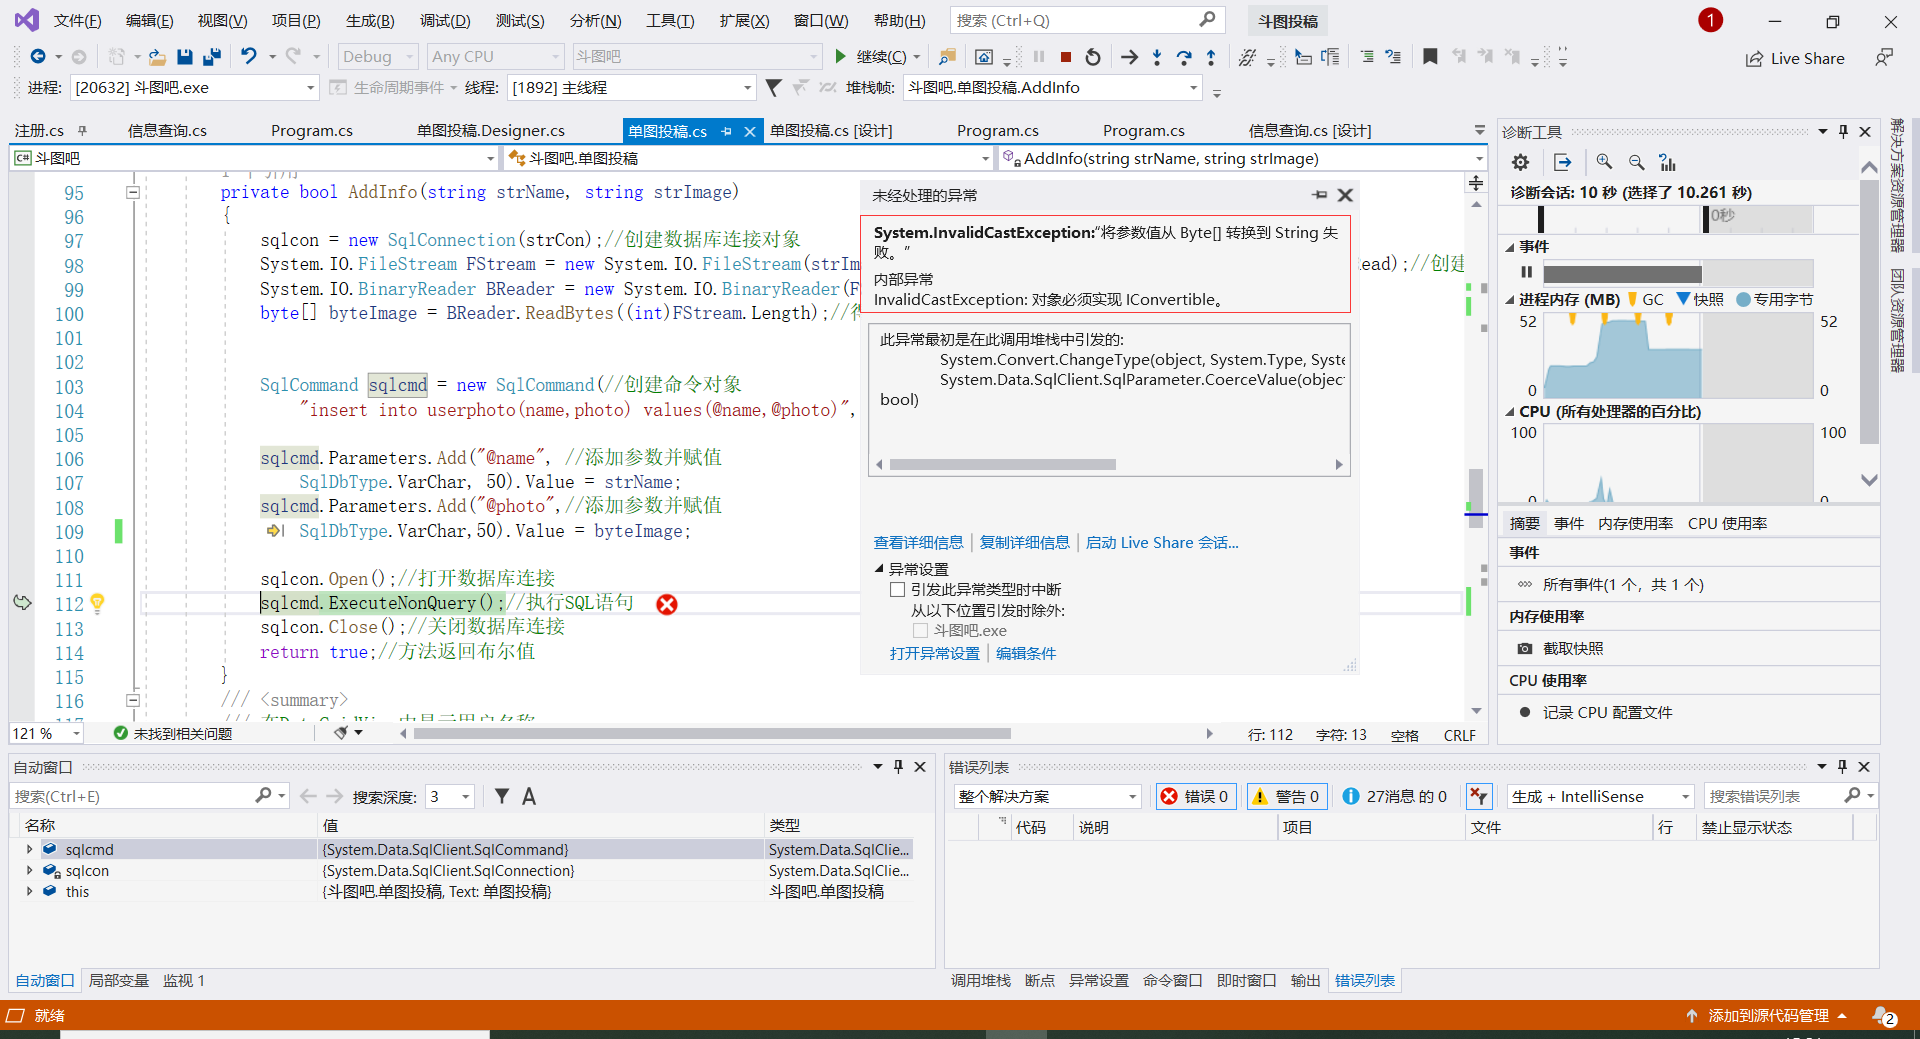This screenshot has width=1920, height=1039.
Task: Open 整个解决方案 scope dropdown
Action: point(1046,796)
